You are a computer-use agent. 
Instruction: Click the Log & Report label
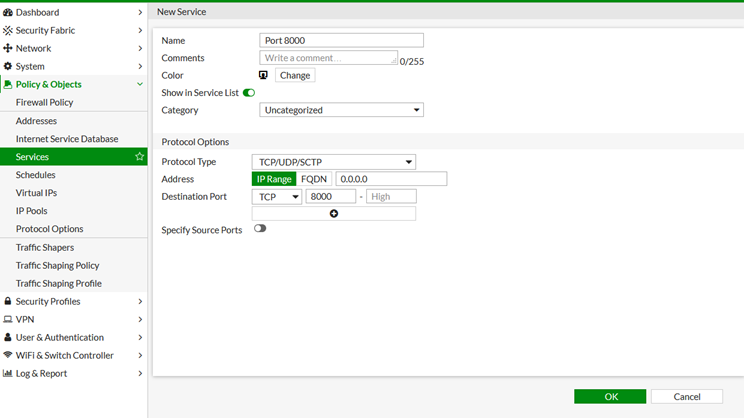coord(41,373)
